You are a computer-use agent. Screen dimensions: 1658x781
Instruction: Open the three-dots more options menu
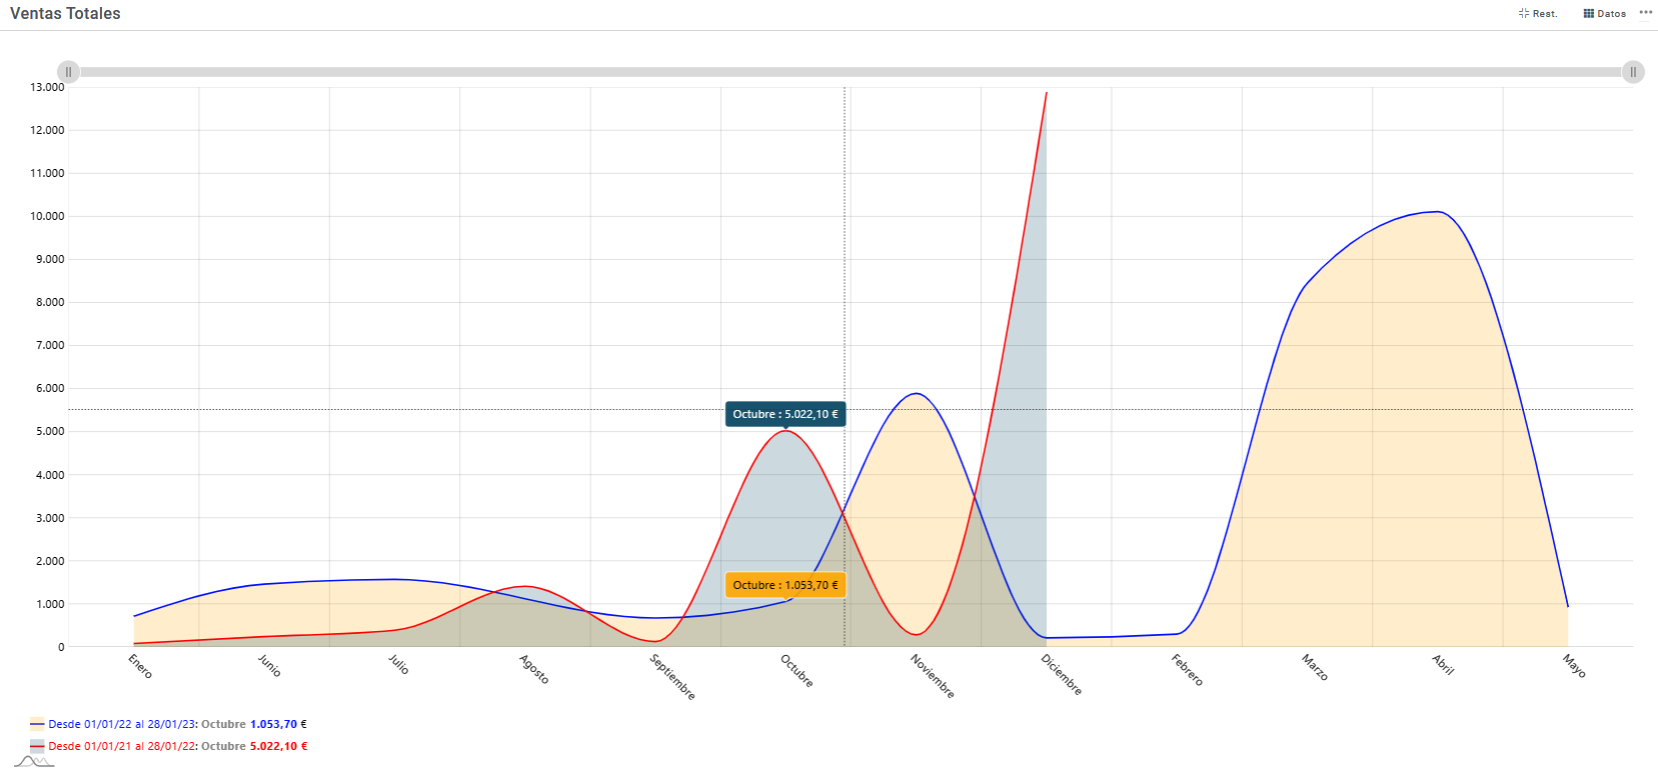coord(1645,13)
